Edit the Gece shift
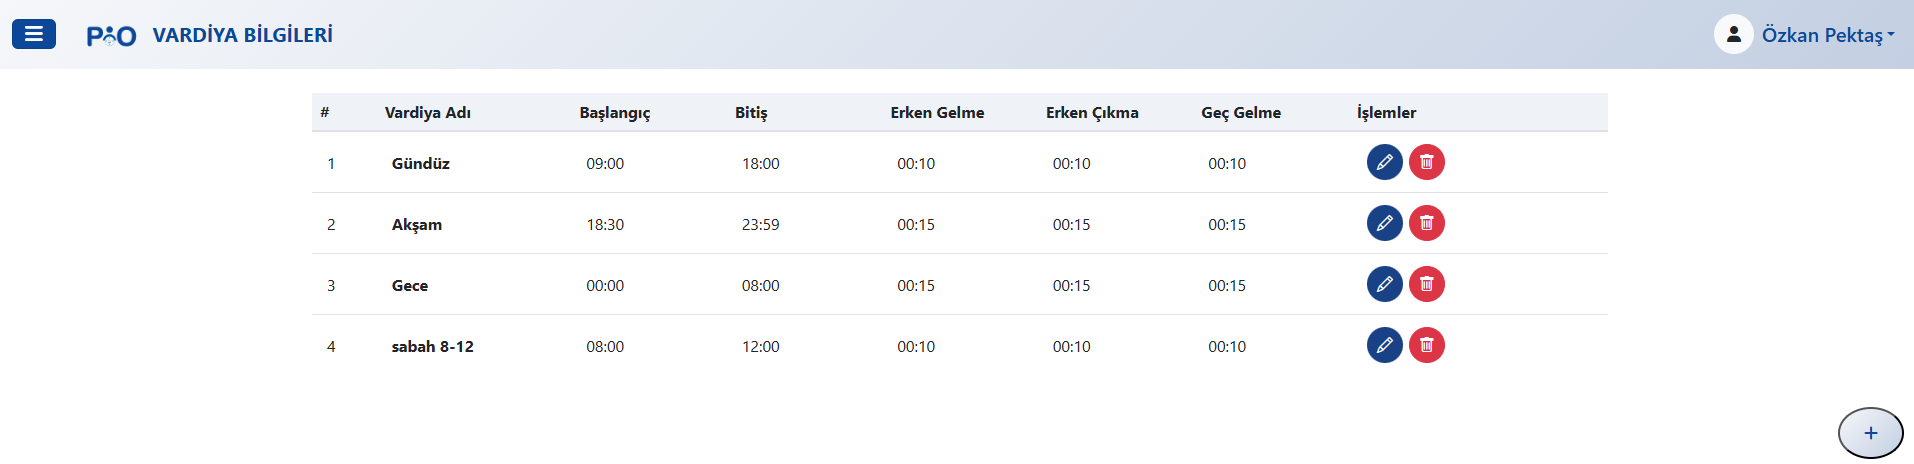The width and height of the screenshot is (1914, 464). coord(1384,284)
